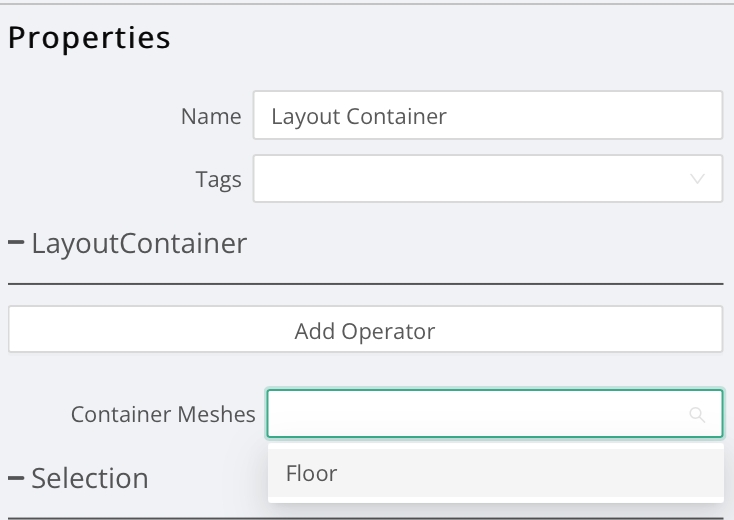This screenshot has width=734, height=520.
Task: Collapse the LayoutContainer section minus icon
Action: (x=17, y=243)
